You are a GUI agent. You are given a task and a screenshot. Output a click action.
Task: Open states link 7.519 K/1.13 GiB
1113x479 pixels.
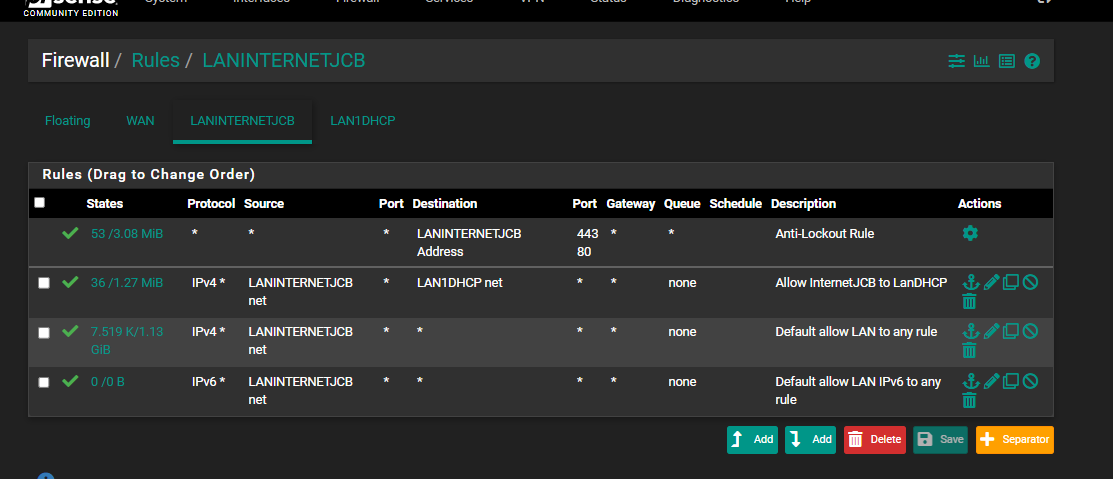click(x=127, y=341)
